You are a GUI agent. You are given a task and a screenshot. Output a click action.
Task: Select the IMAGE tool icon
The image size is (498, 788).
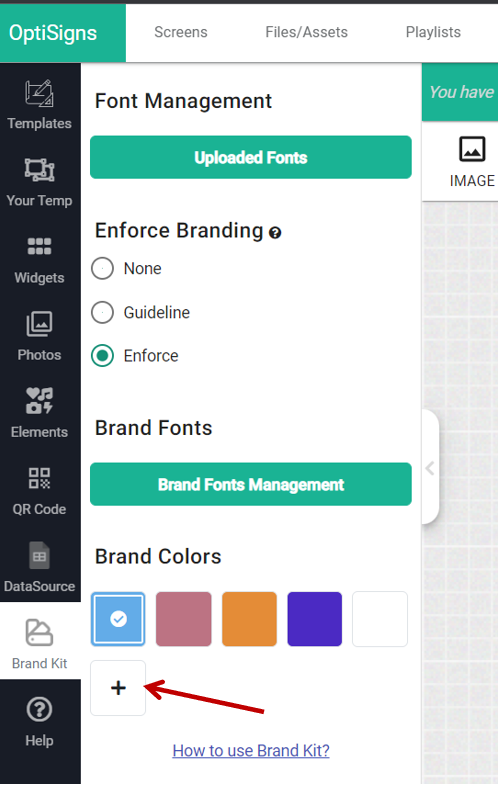(472, 149)
